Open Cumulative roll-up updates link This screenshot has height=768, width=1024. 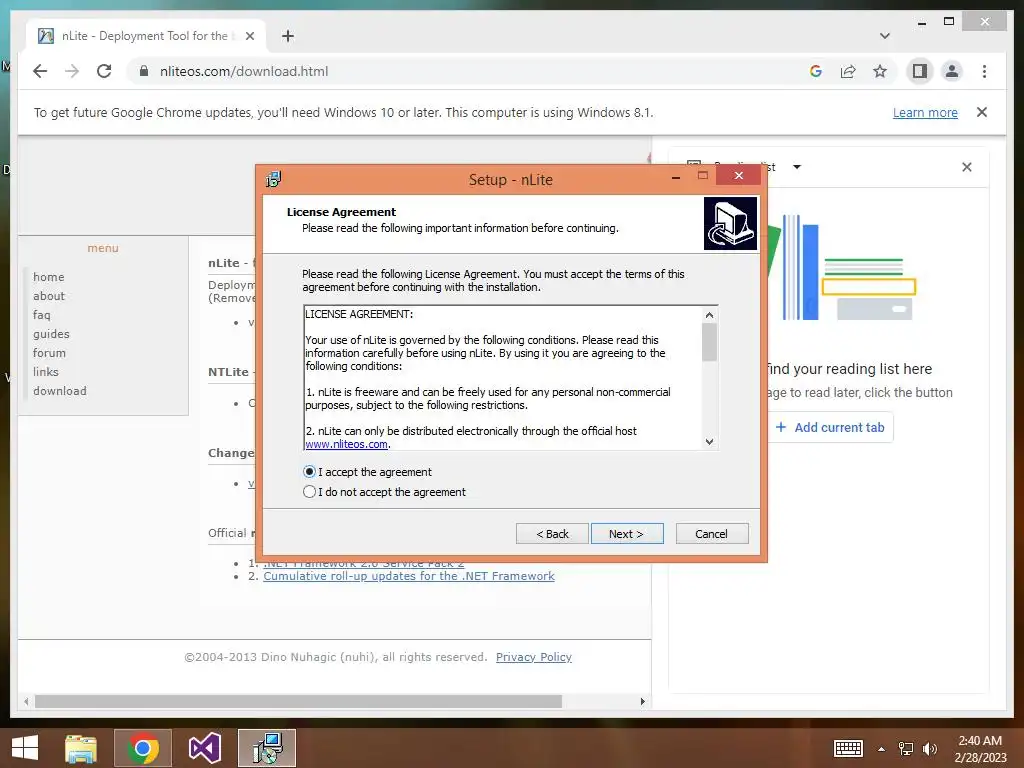click(409, 576)
